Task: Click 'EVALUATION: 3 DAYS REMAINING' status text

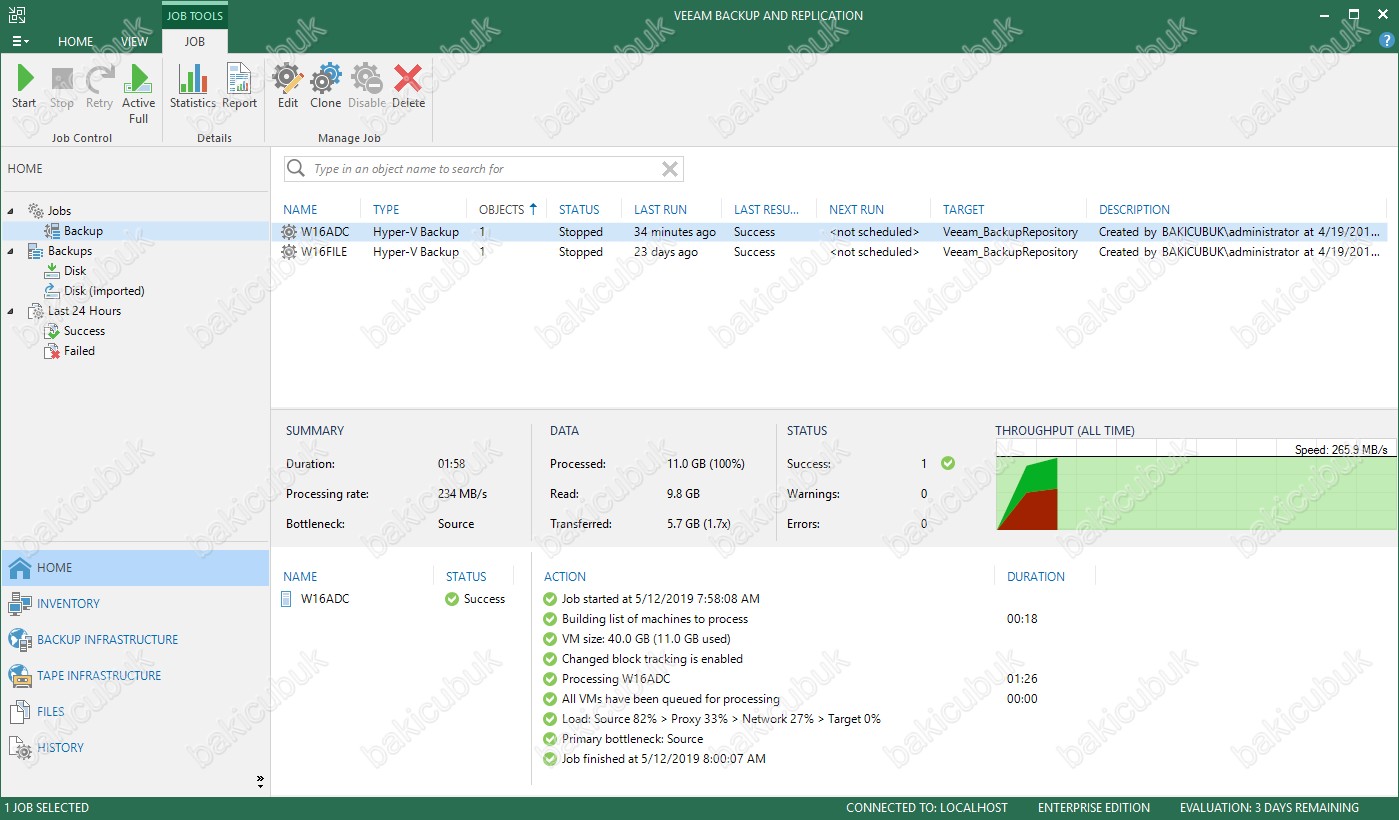Action: click(1269, 808)
